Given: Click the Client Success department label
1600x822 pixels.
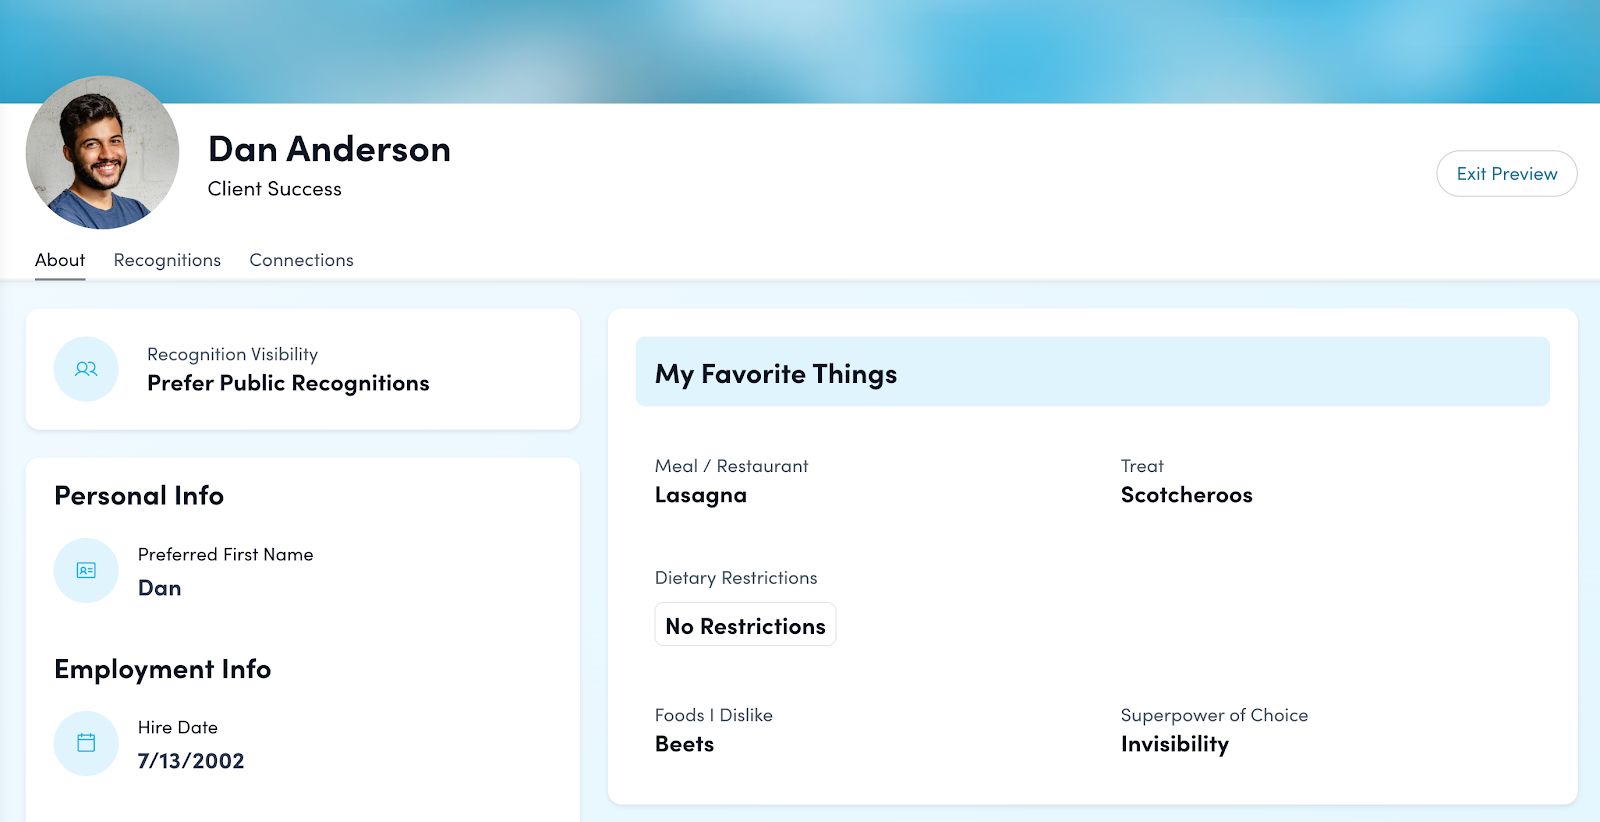Looking at the screenshot, I should click(x=274, y=189).
